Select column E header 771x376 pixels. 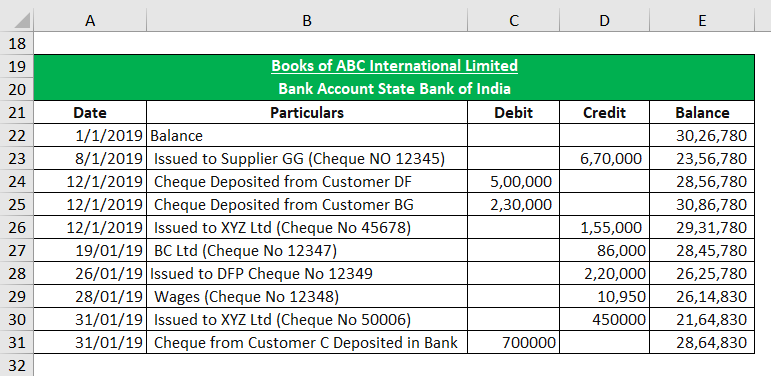(x=702, y=21)
